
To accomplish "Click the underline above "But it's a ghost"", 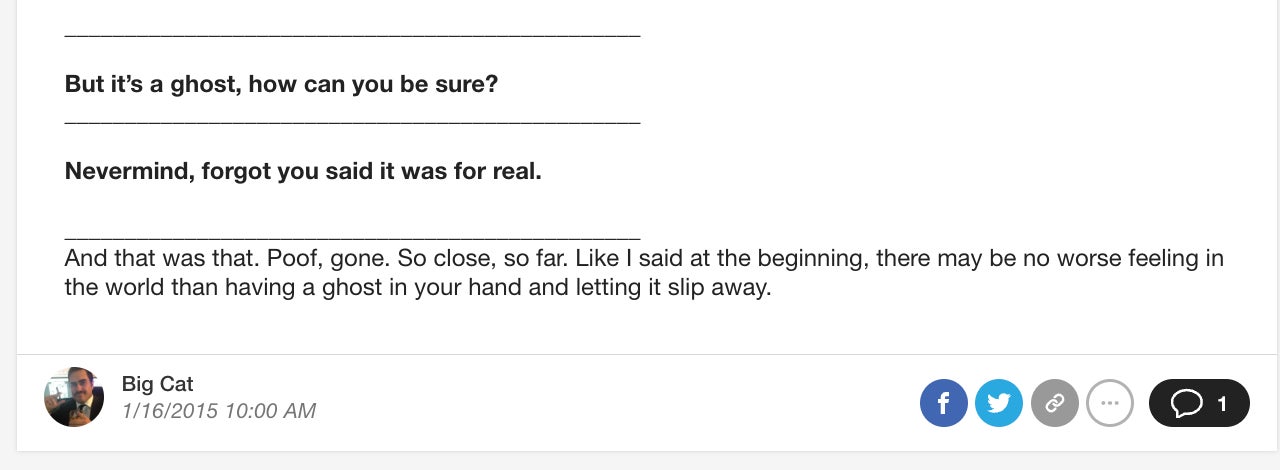I will 352,35.
